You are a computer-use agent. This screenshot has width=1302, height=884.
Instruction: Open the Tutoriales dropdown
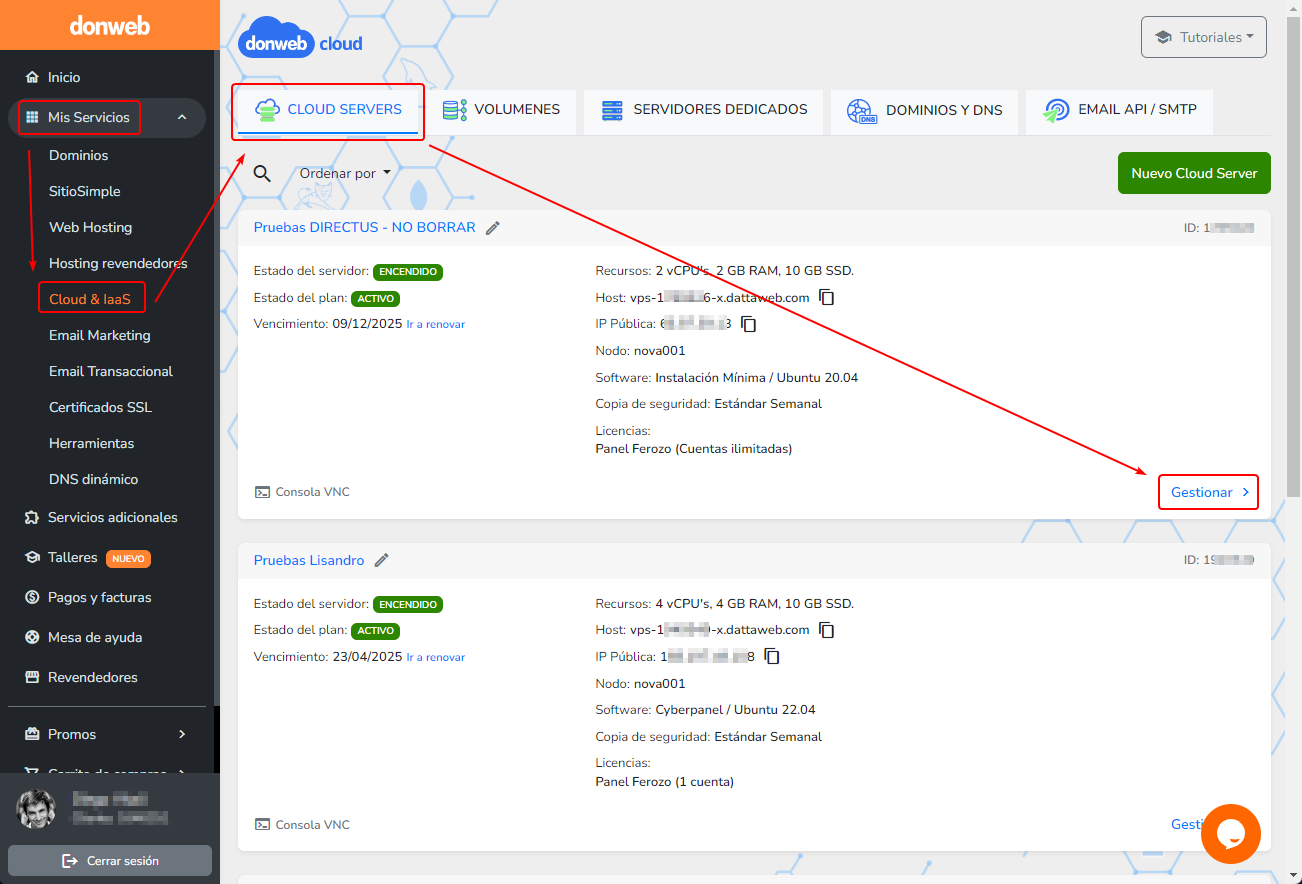point(1204,37)
